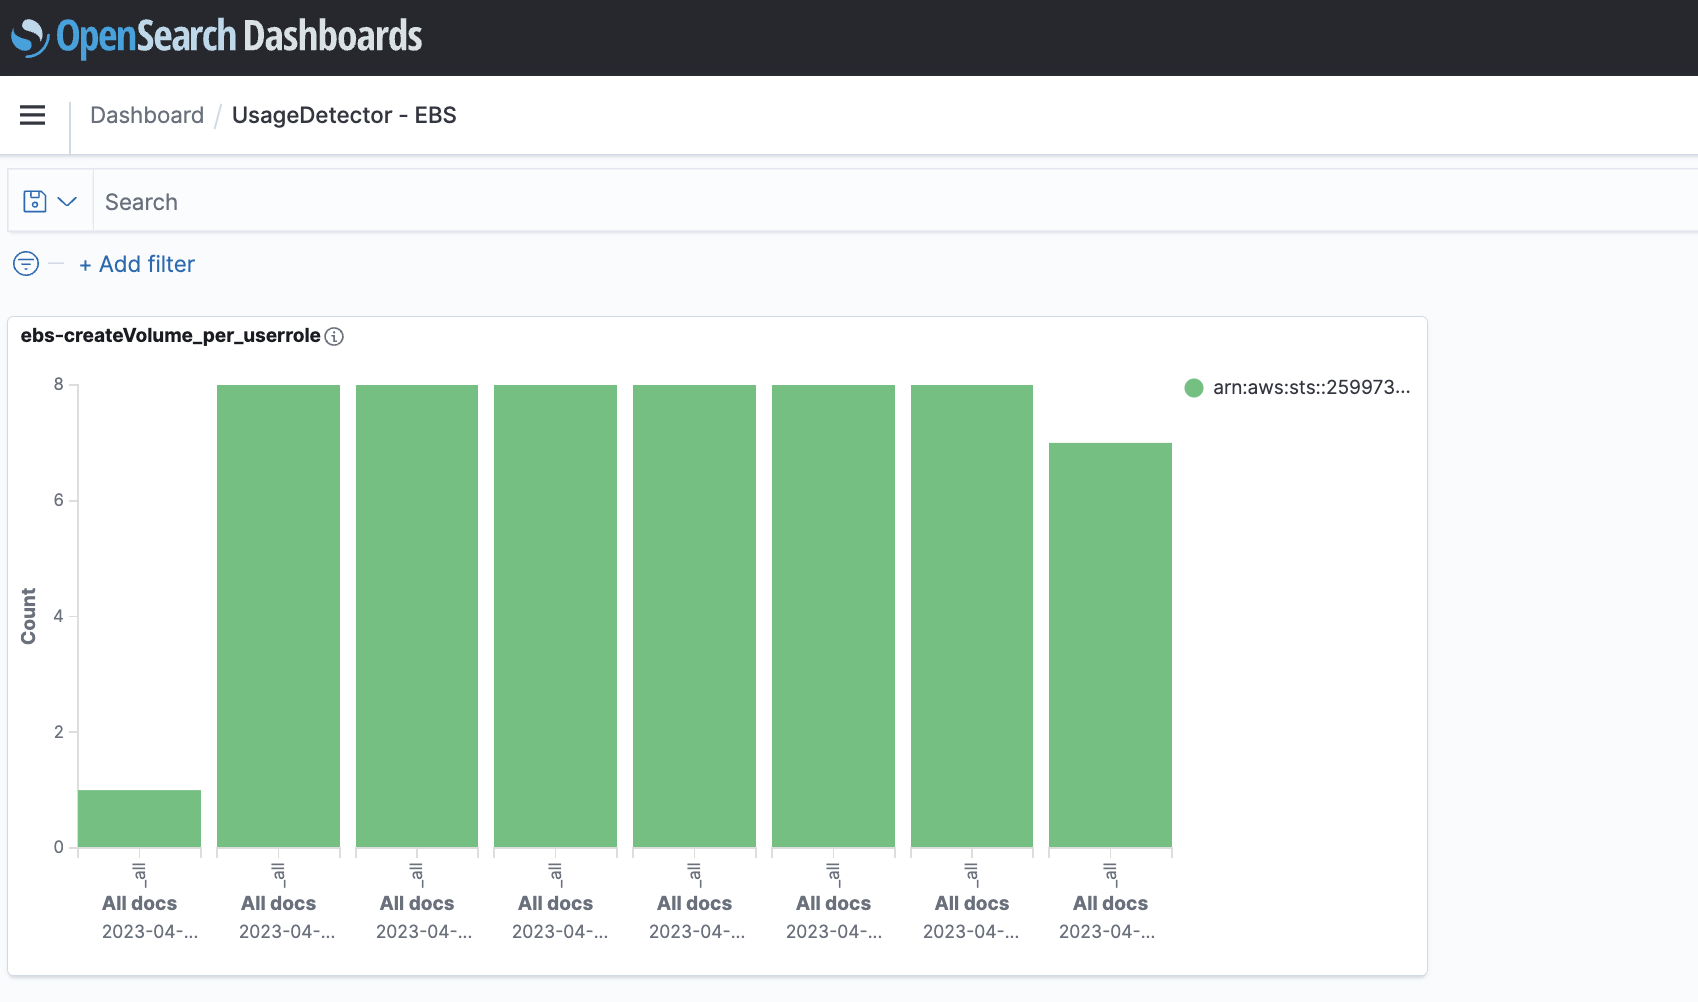Image resolution: width=1698 pixels, height=1002 pixels.
Task: Click the Count y-axis title
Action: coord(28,616)
